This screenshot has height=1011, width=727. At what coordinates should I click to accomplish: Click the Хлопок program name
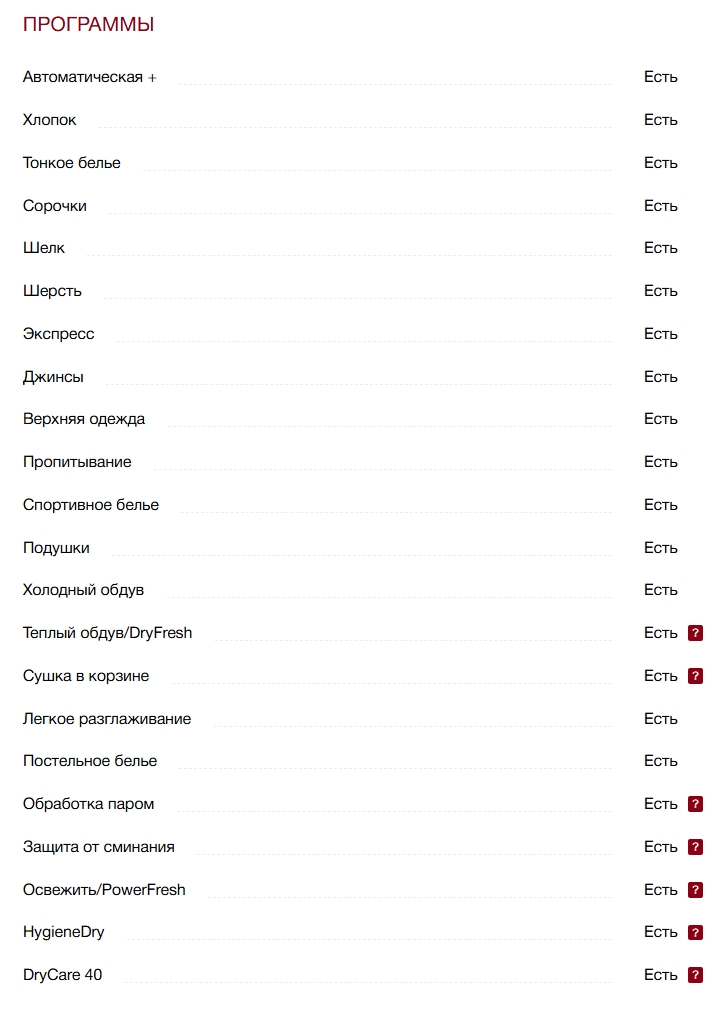(49, 120)
